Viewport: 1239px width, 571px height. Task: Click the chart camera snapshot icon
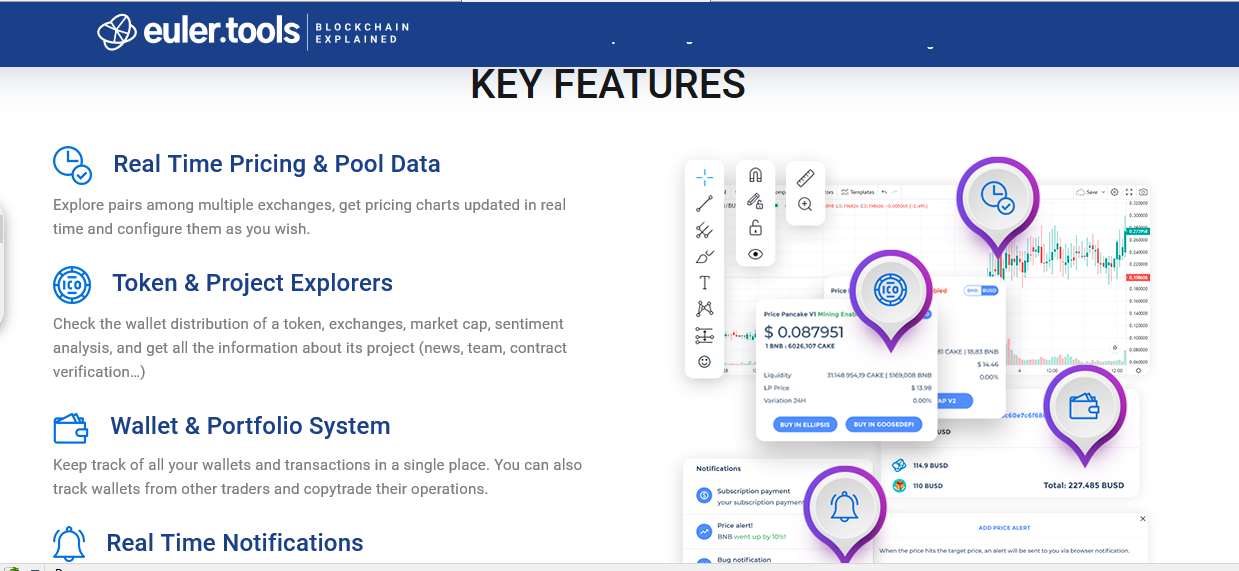pyautogui.click(x=1143, y=192)
